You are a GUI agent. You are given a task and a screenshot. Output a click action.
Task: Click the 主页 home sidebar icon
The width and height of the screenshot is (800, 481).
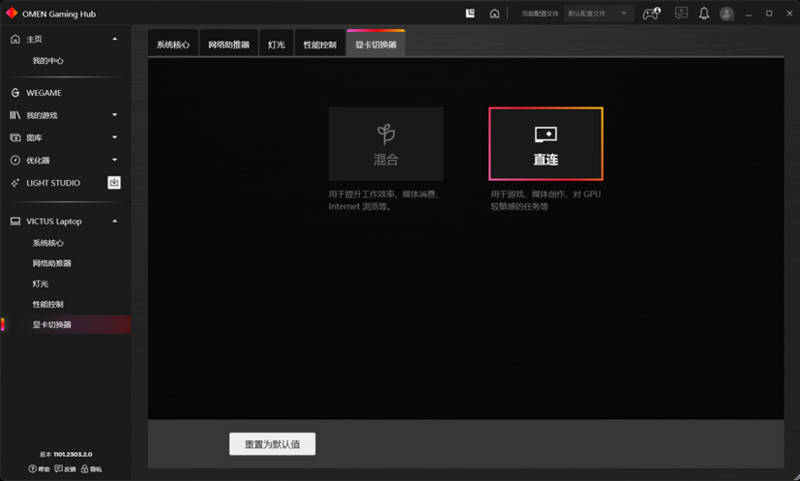pos(15,39)
